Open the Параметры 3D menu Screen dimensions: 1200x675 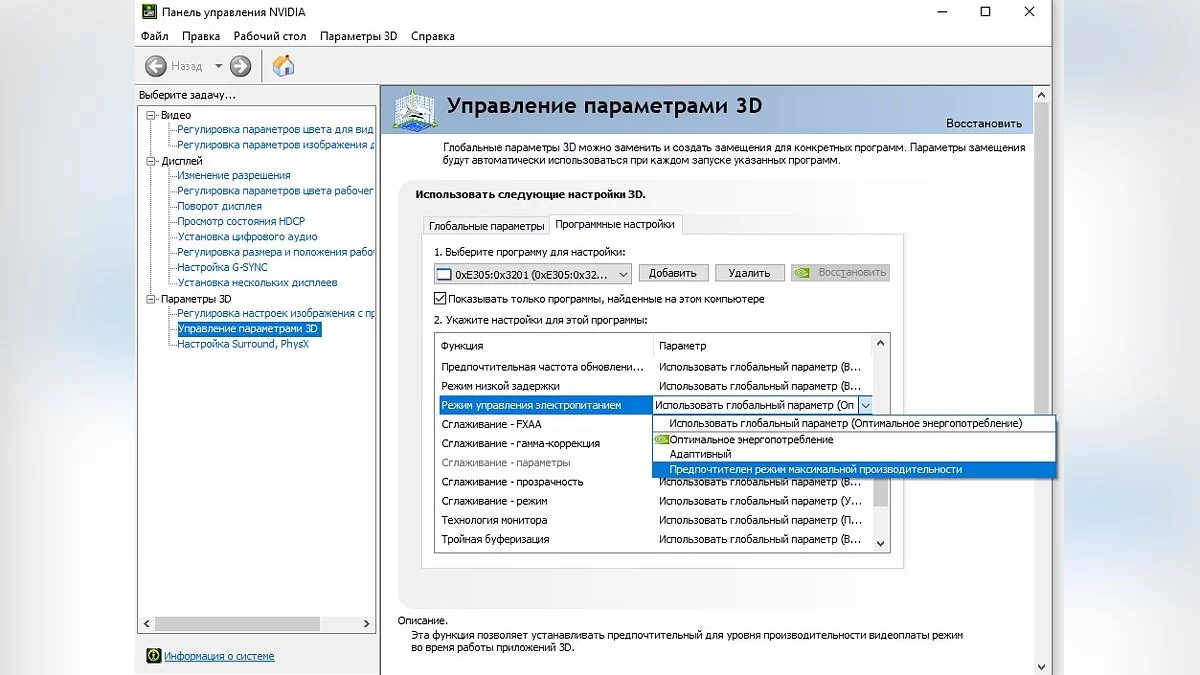[358, 36]
